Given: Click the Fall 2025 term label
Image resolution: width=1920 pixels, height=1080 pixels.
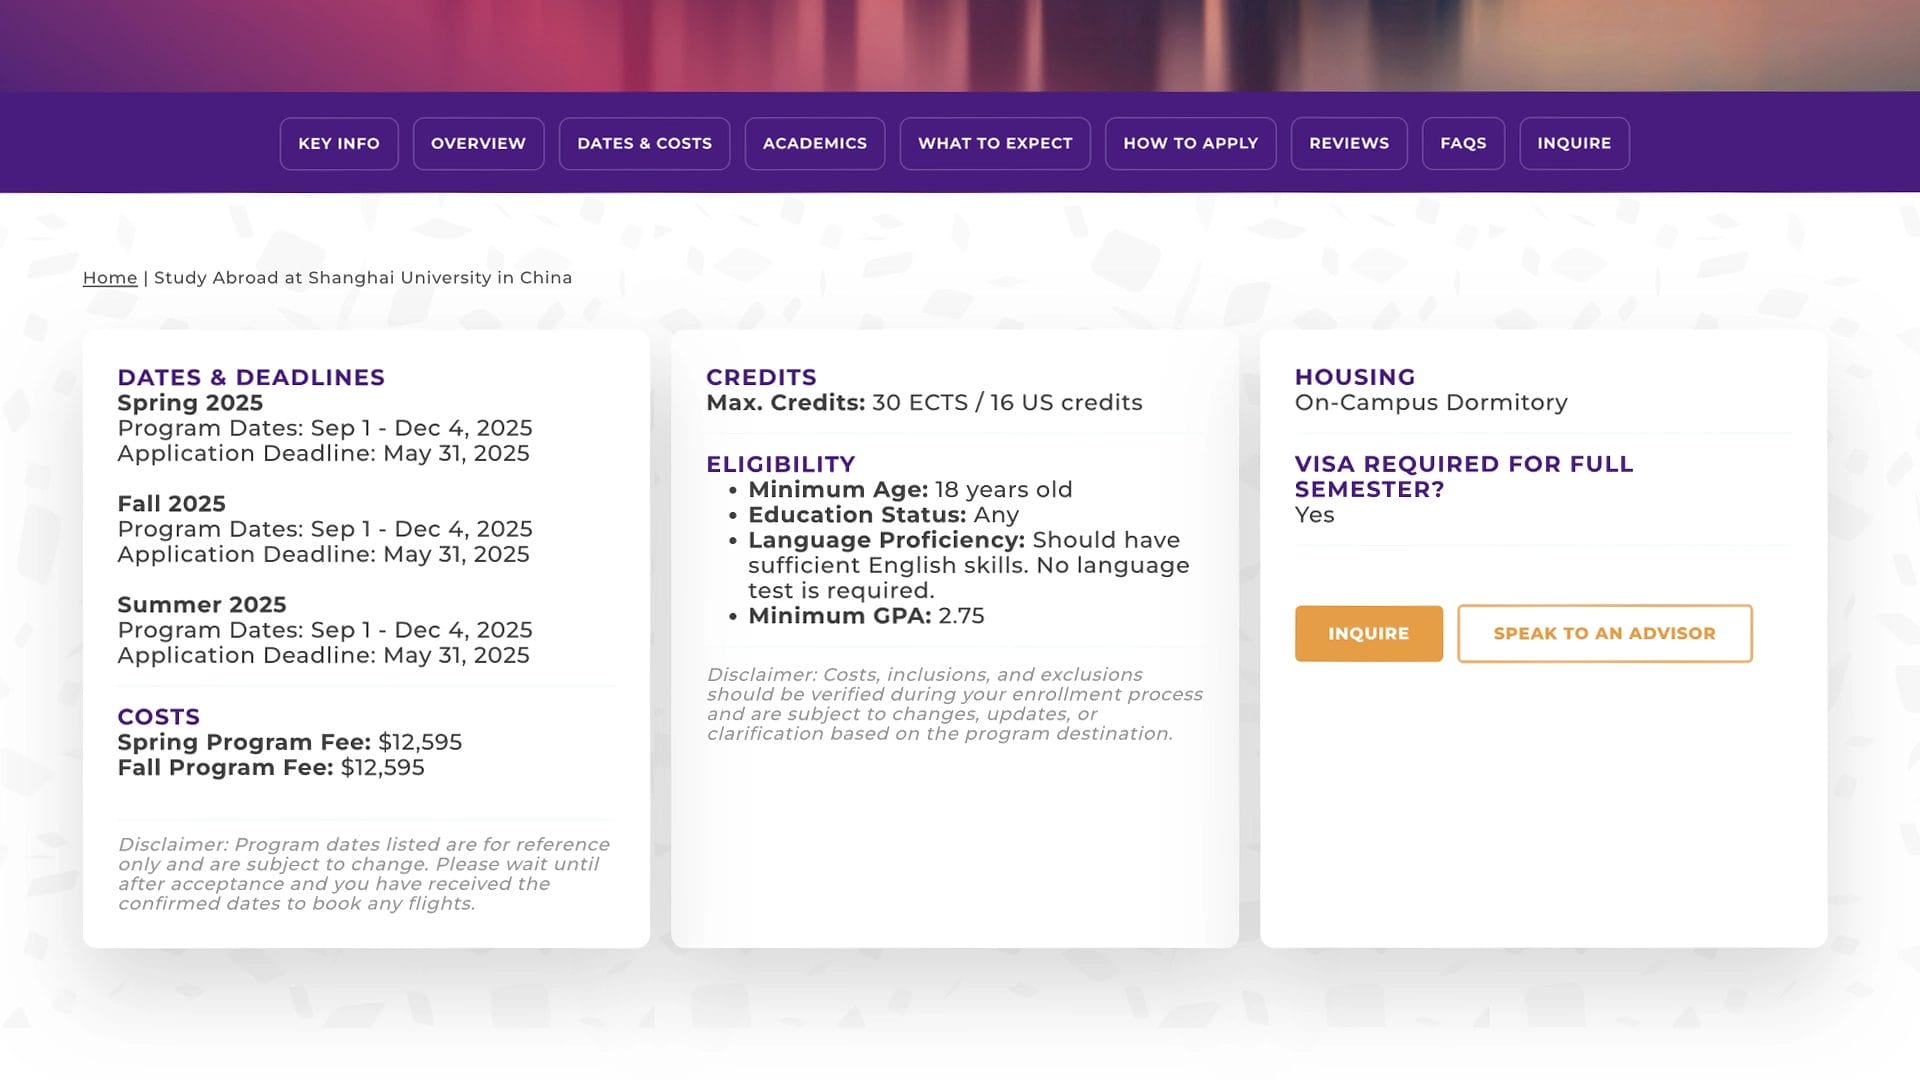Looking at the screenshot, I should [171, 504].
